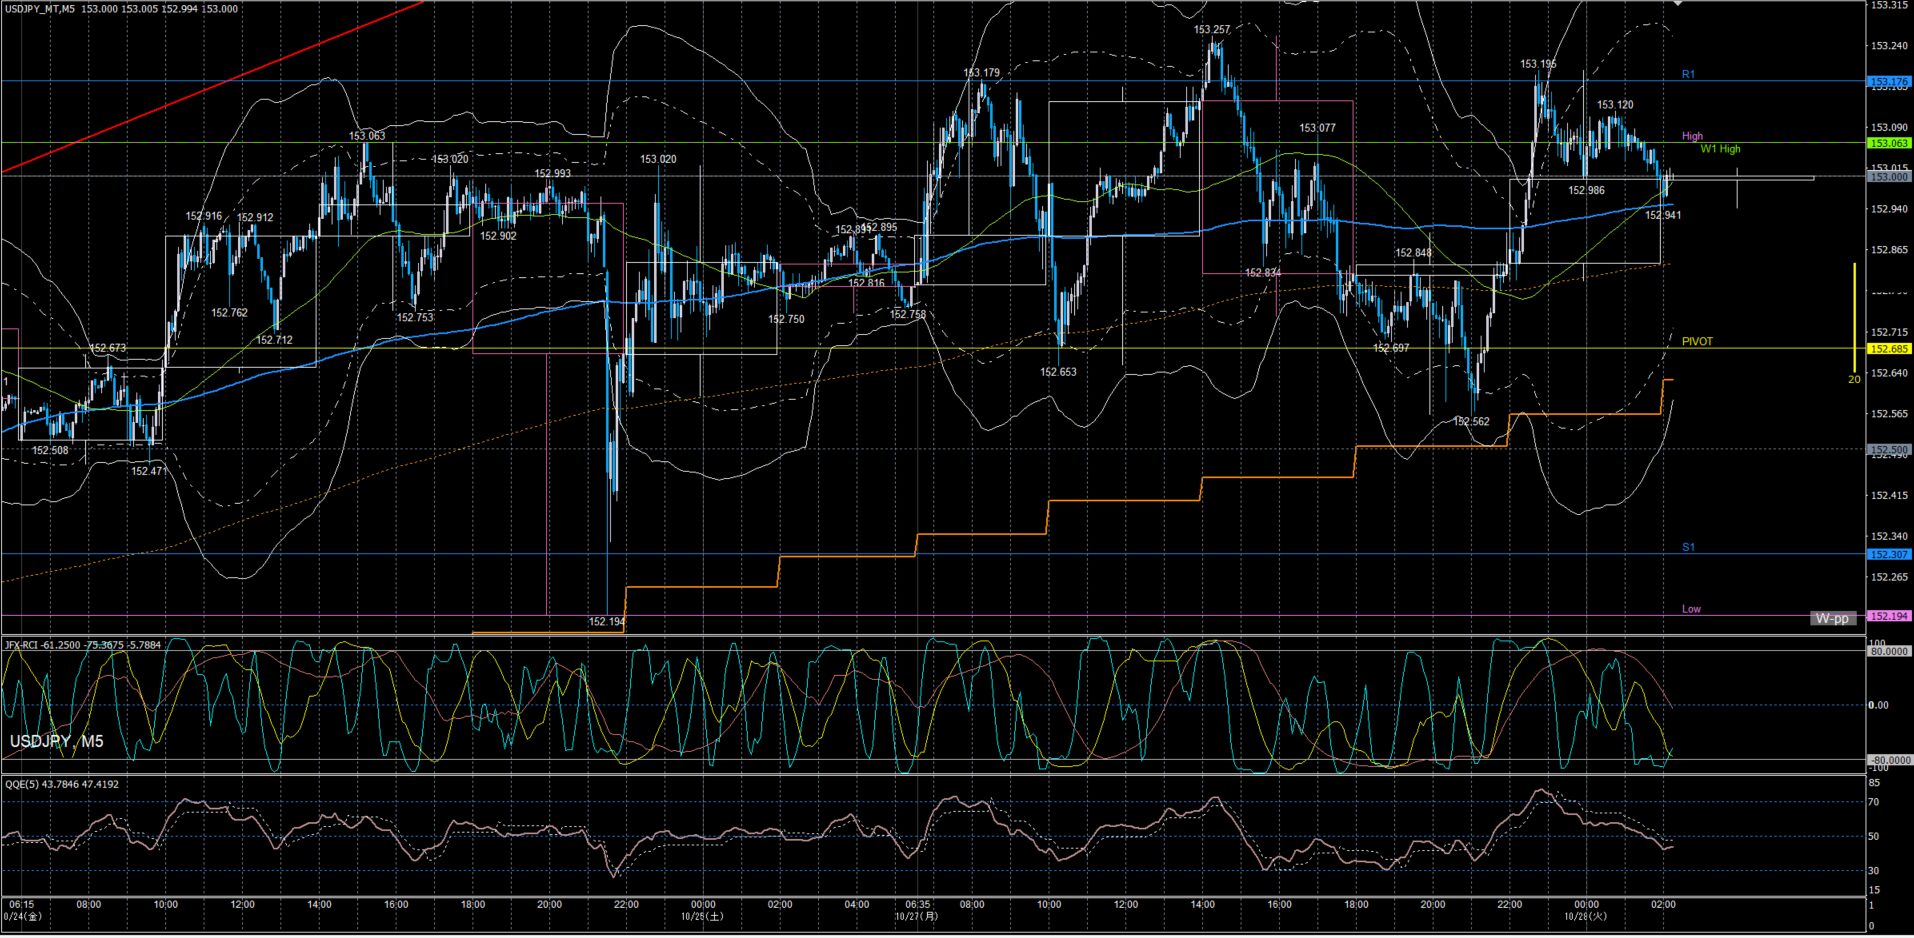This screenshot has width=1914, height=938.
Task: Click the current price 153.000 tag
Action: click(1889, 177)
